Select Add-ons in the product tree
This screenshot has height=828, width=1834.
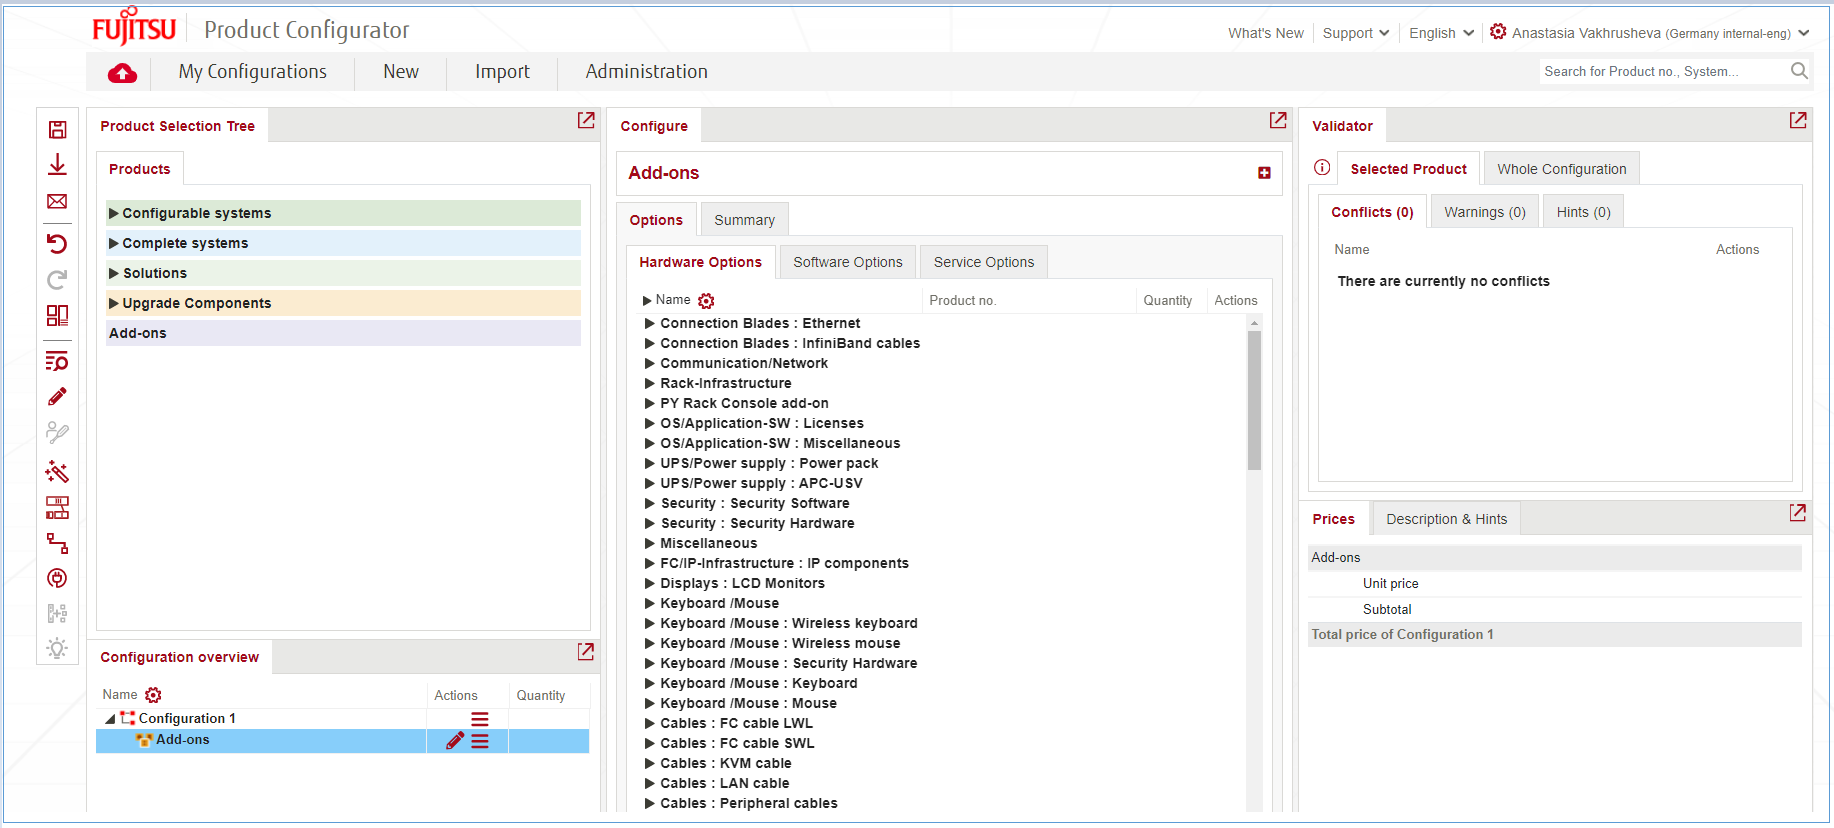(x=343, y=333)
